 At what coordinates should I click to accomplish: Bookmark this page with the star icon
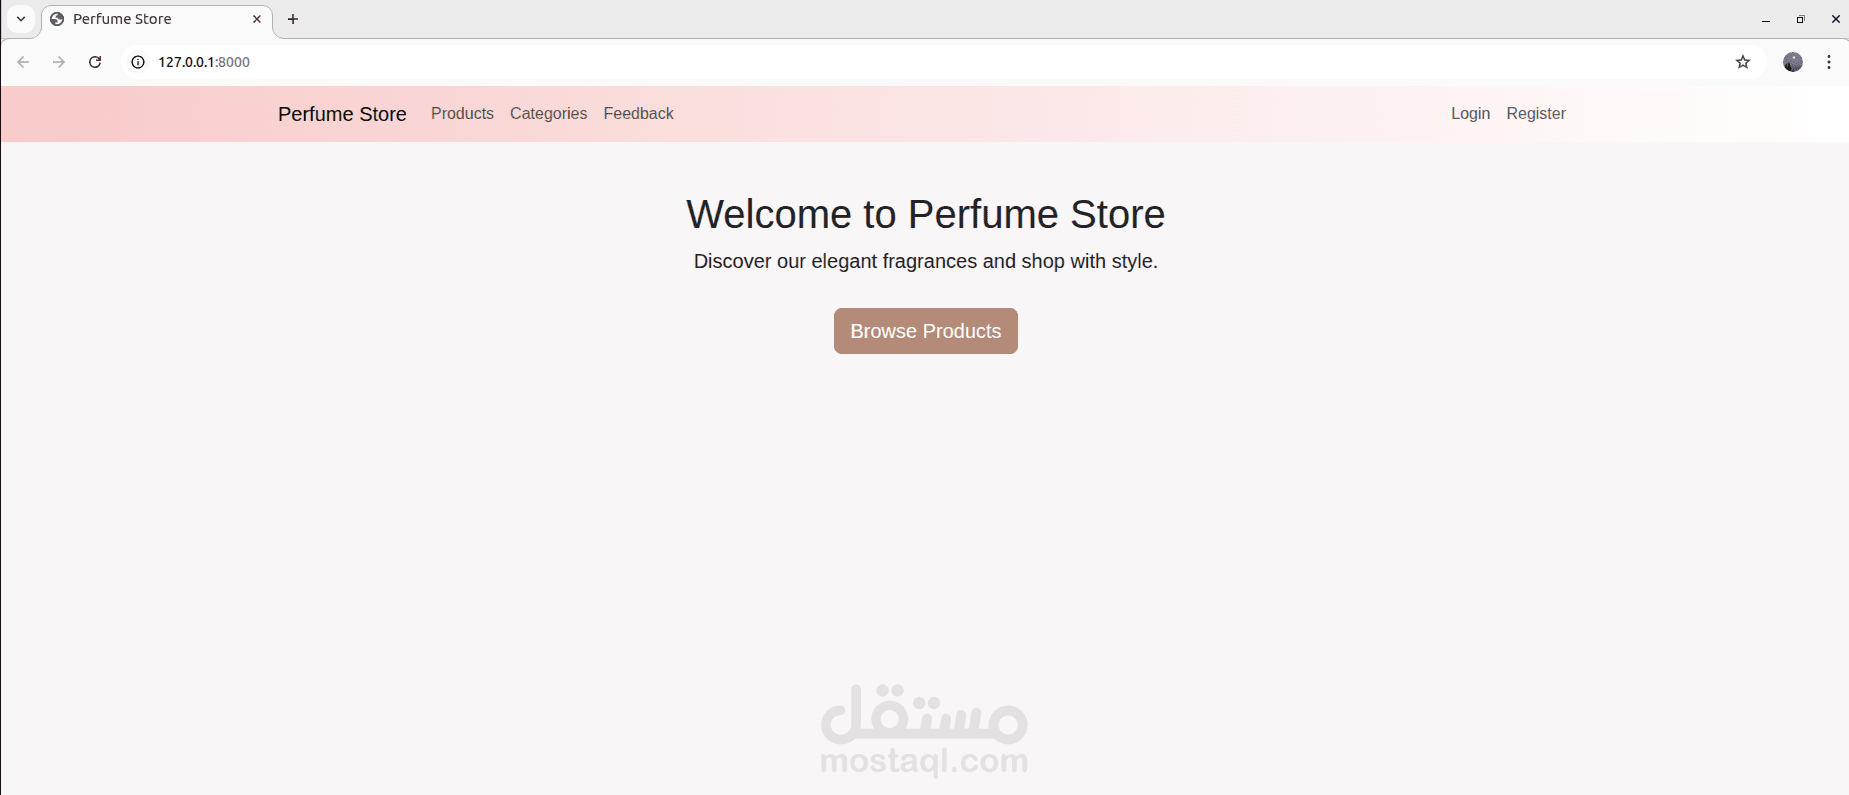(1743, 62)
